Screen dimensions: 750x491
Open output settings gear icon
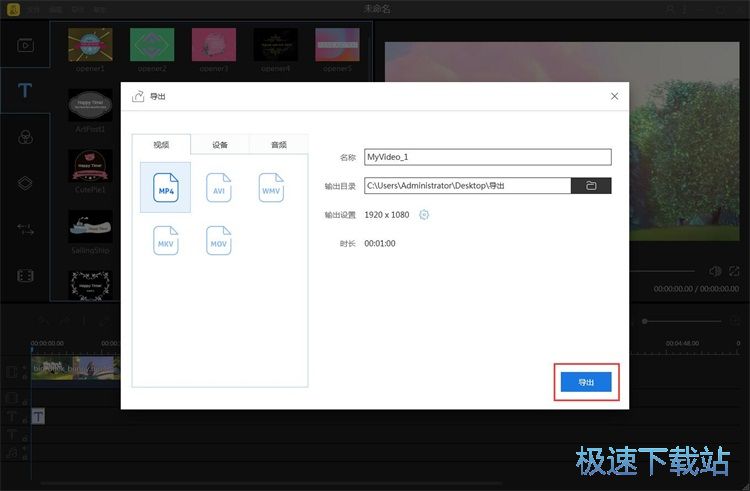click(424, 215)
